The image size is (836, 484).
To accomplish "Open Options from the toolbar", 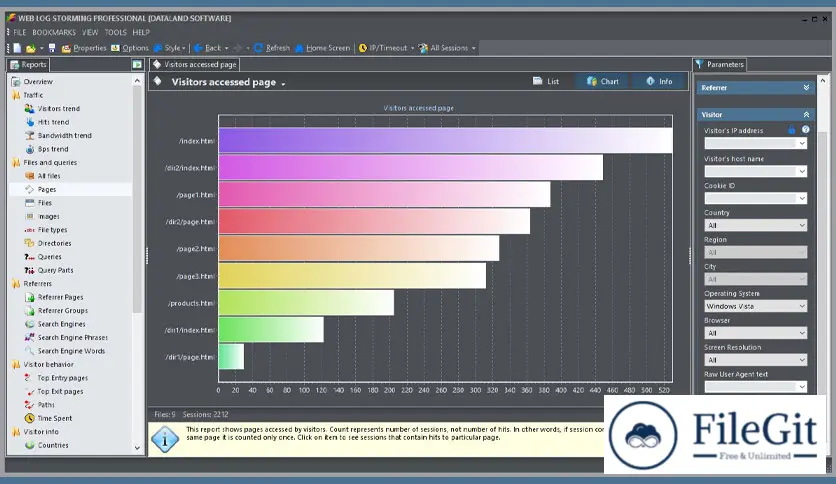I will (130, 48).
